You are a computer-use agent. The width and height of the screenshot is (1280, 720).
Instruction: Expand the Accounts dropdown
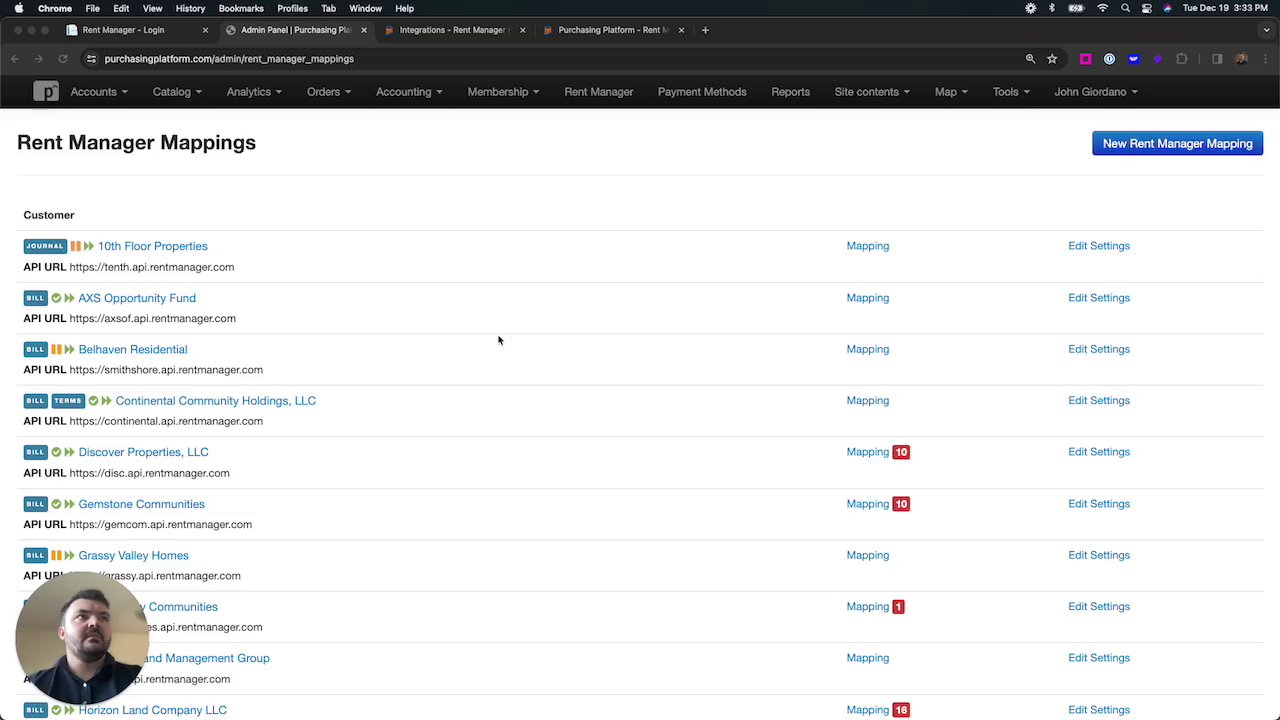[99, 92]
